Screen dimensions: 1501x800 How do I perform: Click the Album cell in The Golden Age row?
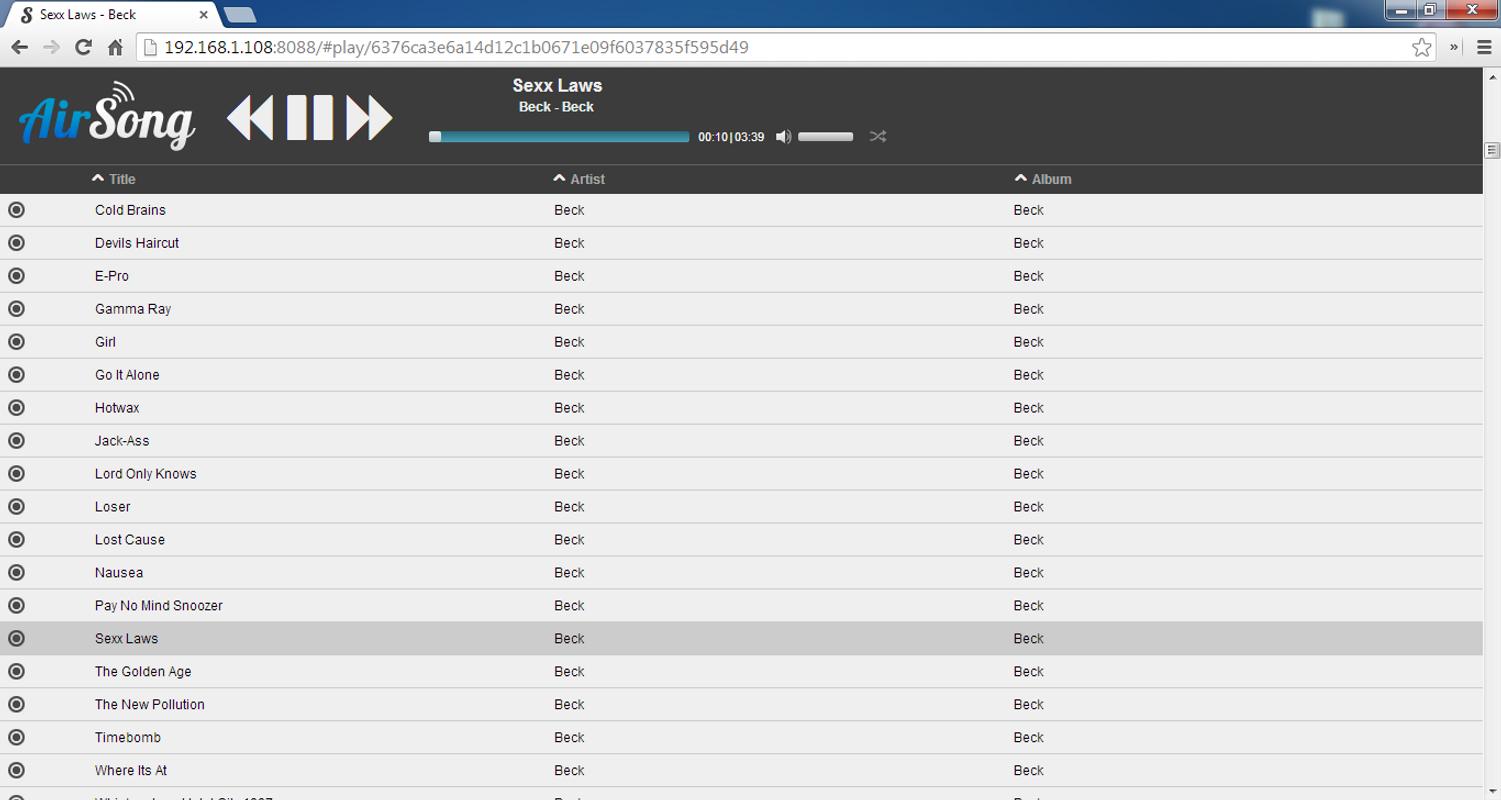[1028, 672]
